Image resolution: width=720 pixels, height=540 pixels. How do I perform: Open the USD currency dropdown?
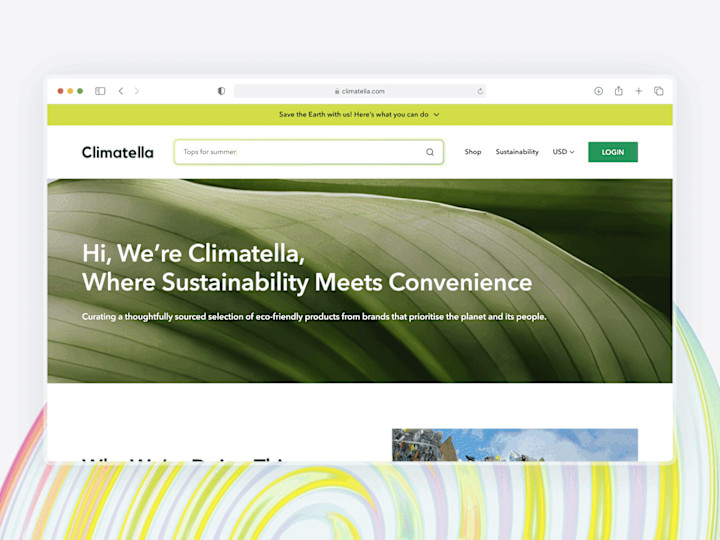(563, 152)
